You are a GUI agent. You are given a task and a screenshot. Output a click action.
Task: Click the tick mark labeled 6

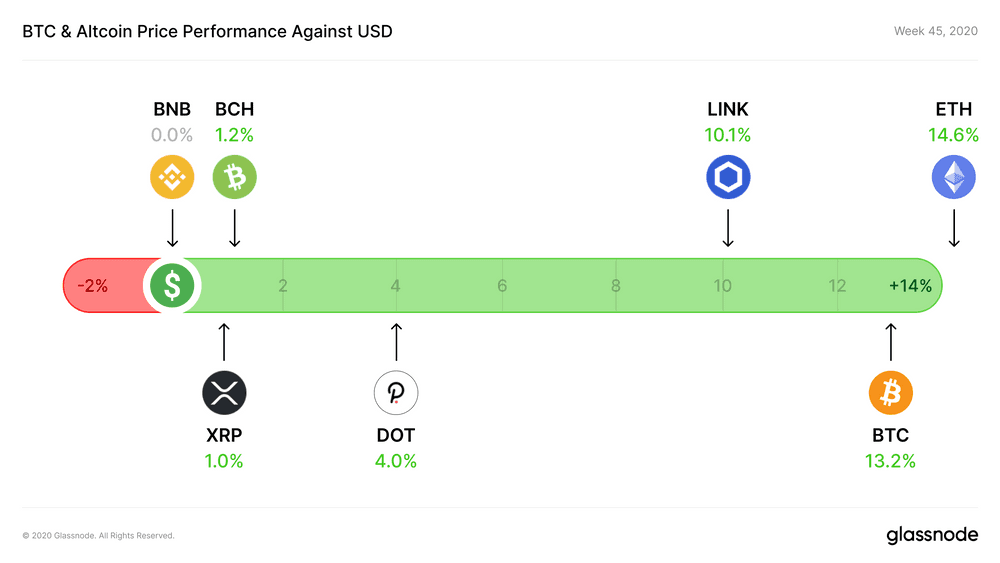coord(502,286)
